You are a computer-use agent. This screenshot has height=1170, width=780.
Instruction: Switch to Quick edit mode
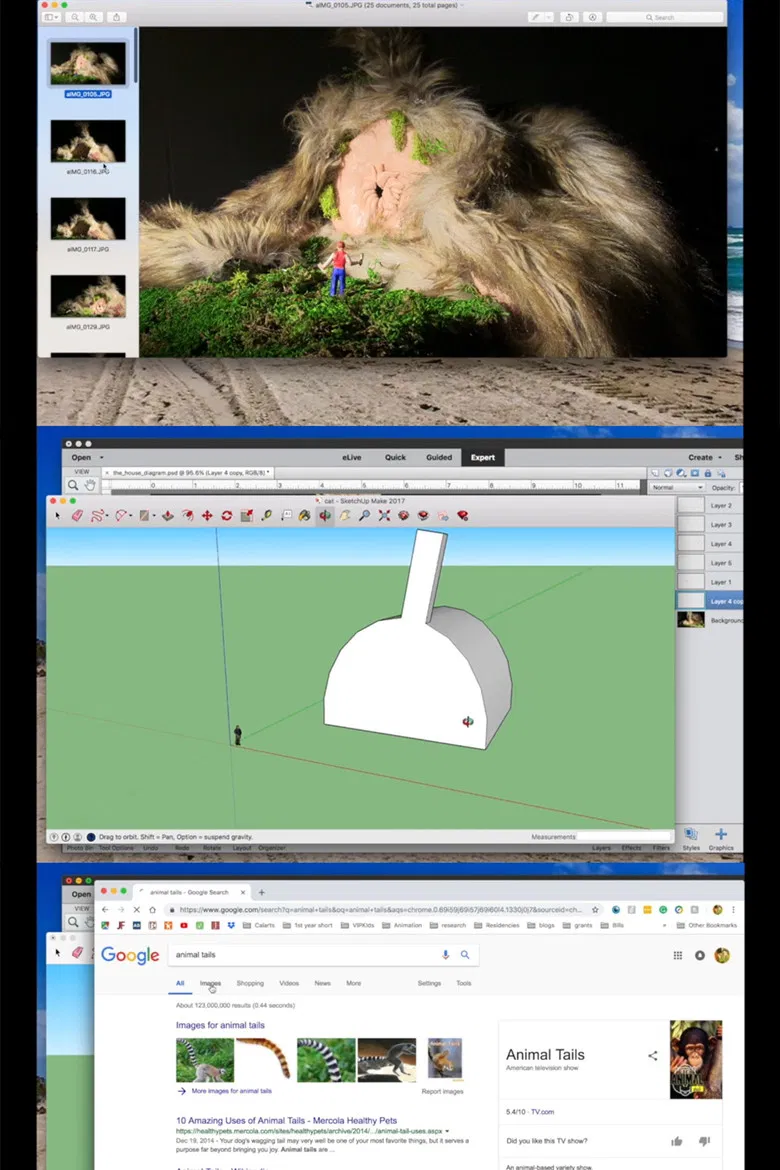coord(395,457)
